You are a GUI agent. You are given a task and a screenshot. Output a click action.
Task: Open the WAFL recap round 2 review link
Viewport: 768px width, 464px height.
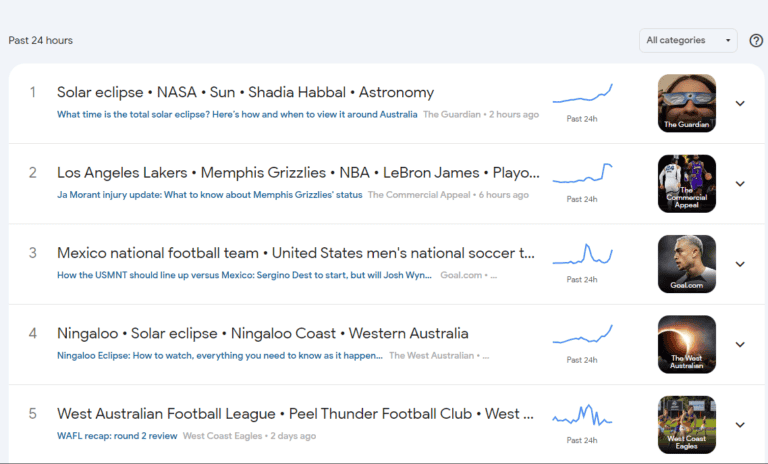click(117, 436)
